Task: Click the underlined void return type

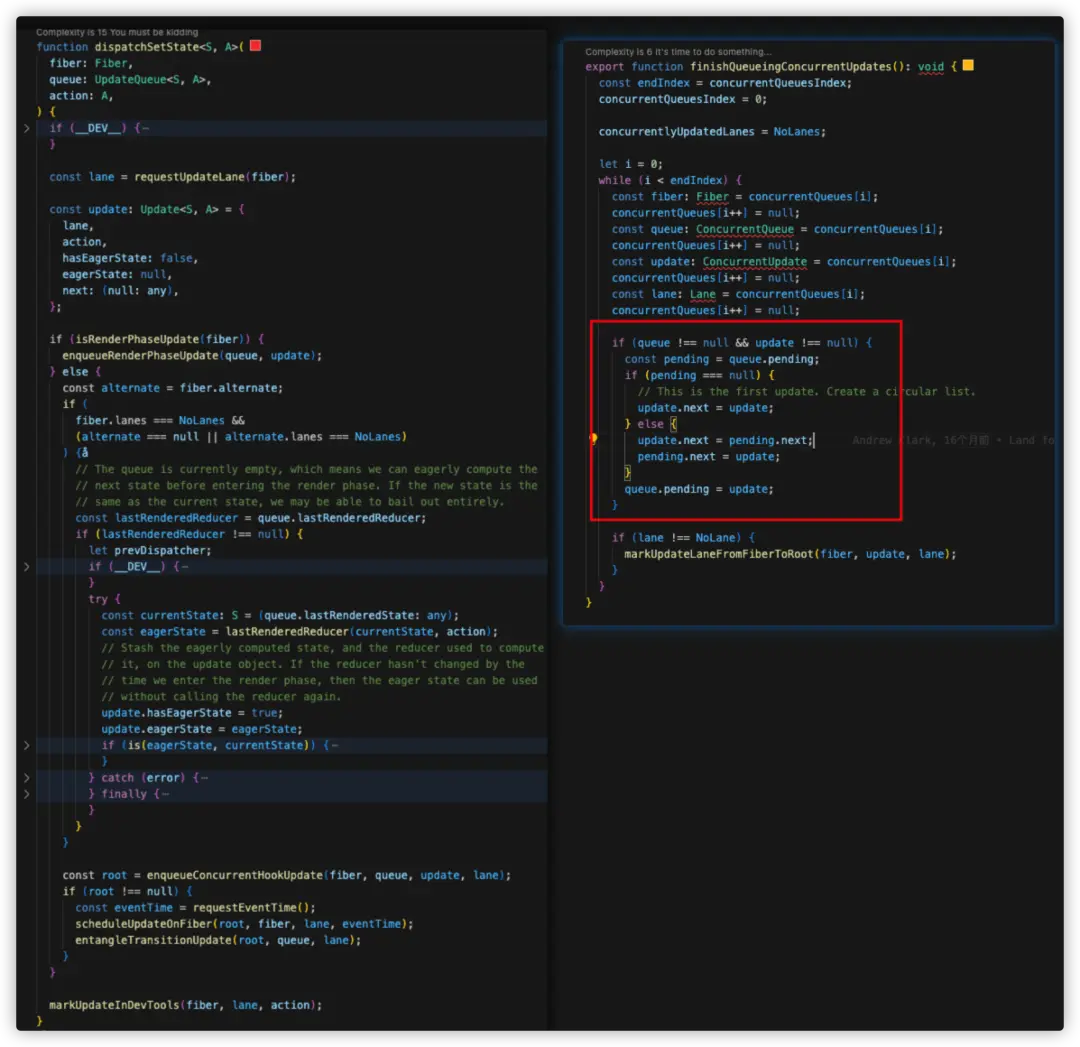Action: [x=930, y=67]
